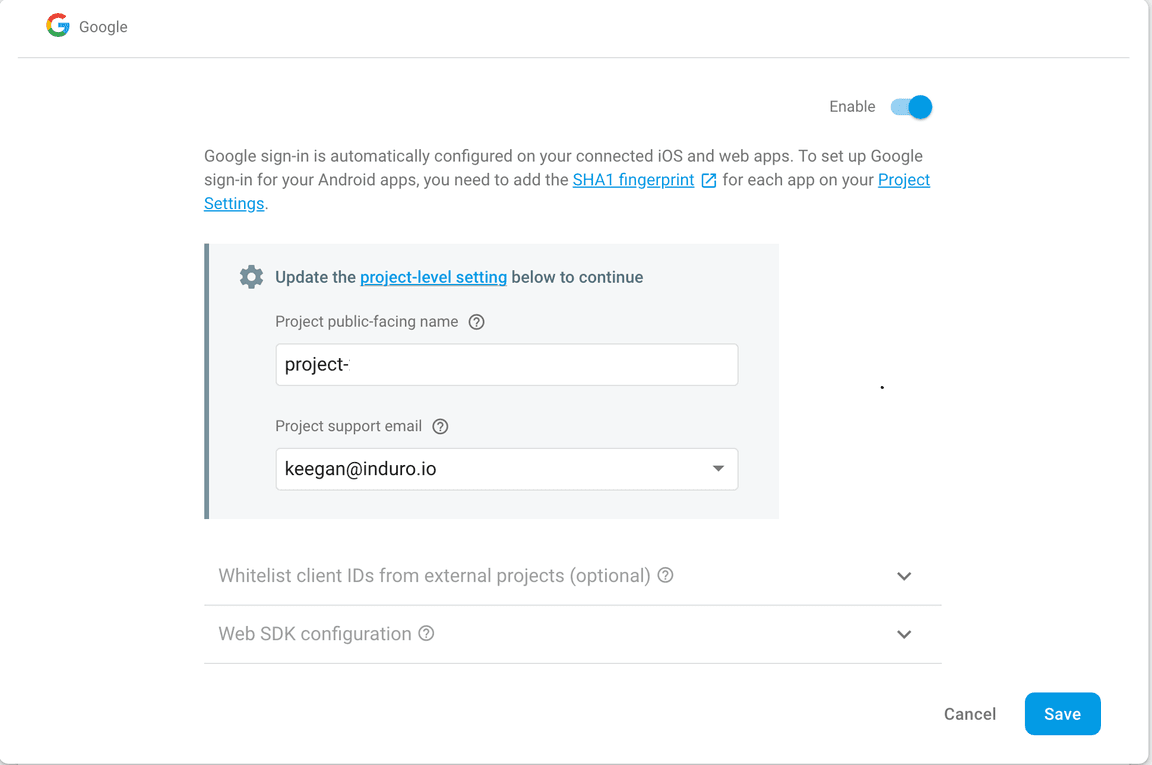Expand the Web SDK configuration section
Screen dimensions: 1152x765
pos(904,634)
